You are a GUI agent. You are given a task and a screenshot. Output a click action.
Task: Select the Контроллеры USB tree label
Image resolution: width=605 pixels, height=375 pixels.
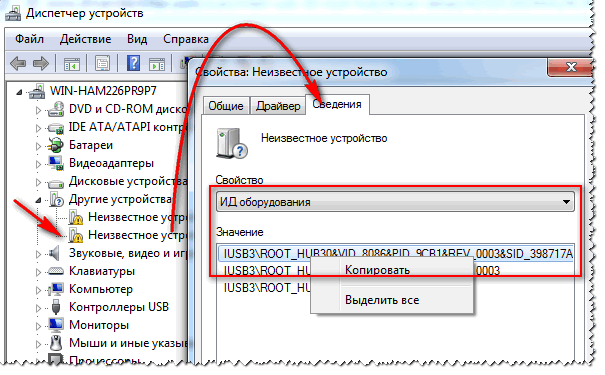click(119, 307)
